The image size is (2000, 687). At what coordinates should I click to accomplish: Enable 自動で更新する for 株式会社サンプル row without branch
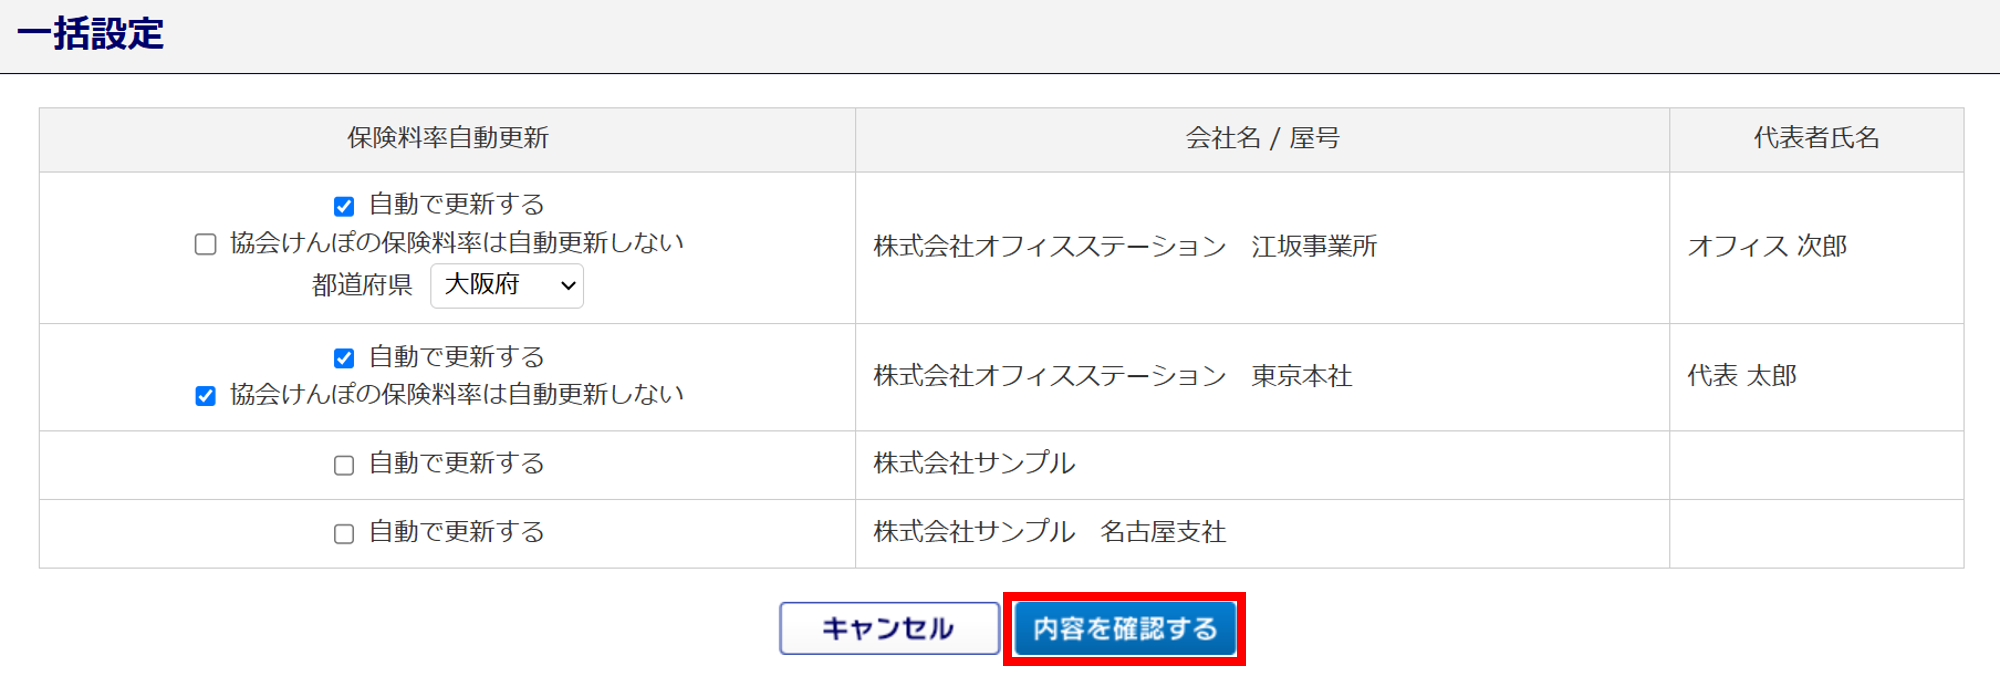344,465
